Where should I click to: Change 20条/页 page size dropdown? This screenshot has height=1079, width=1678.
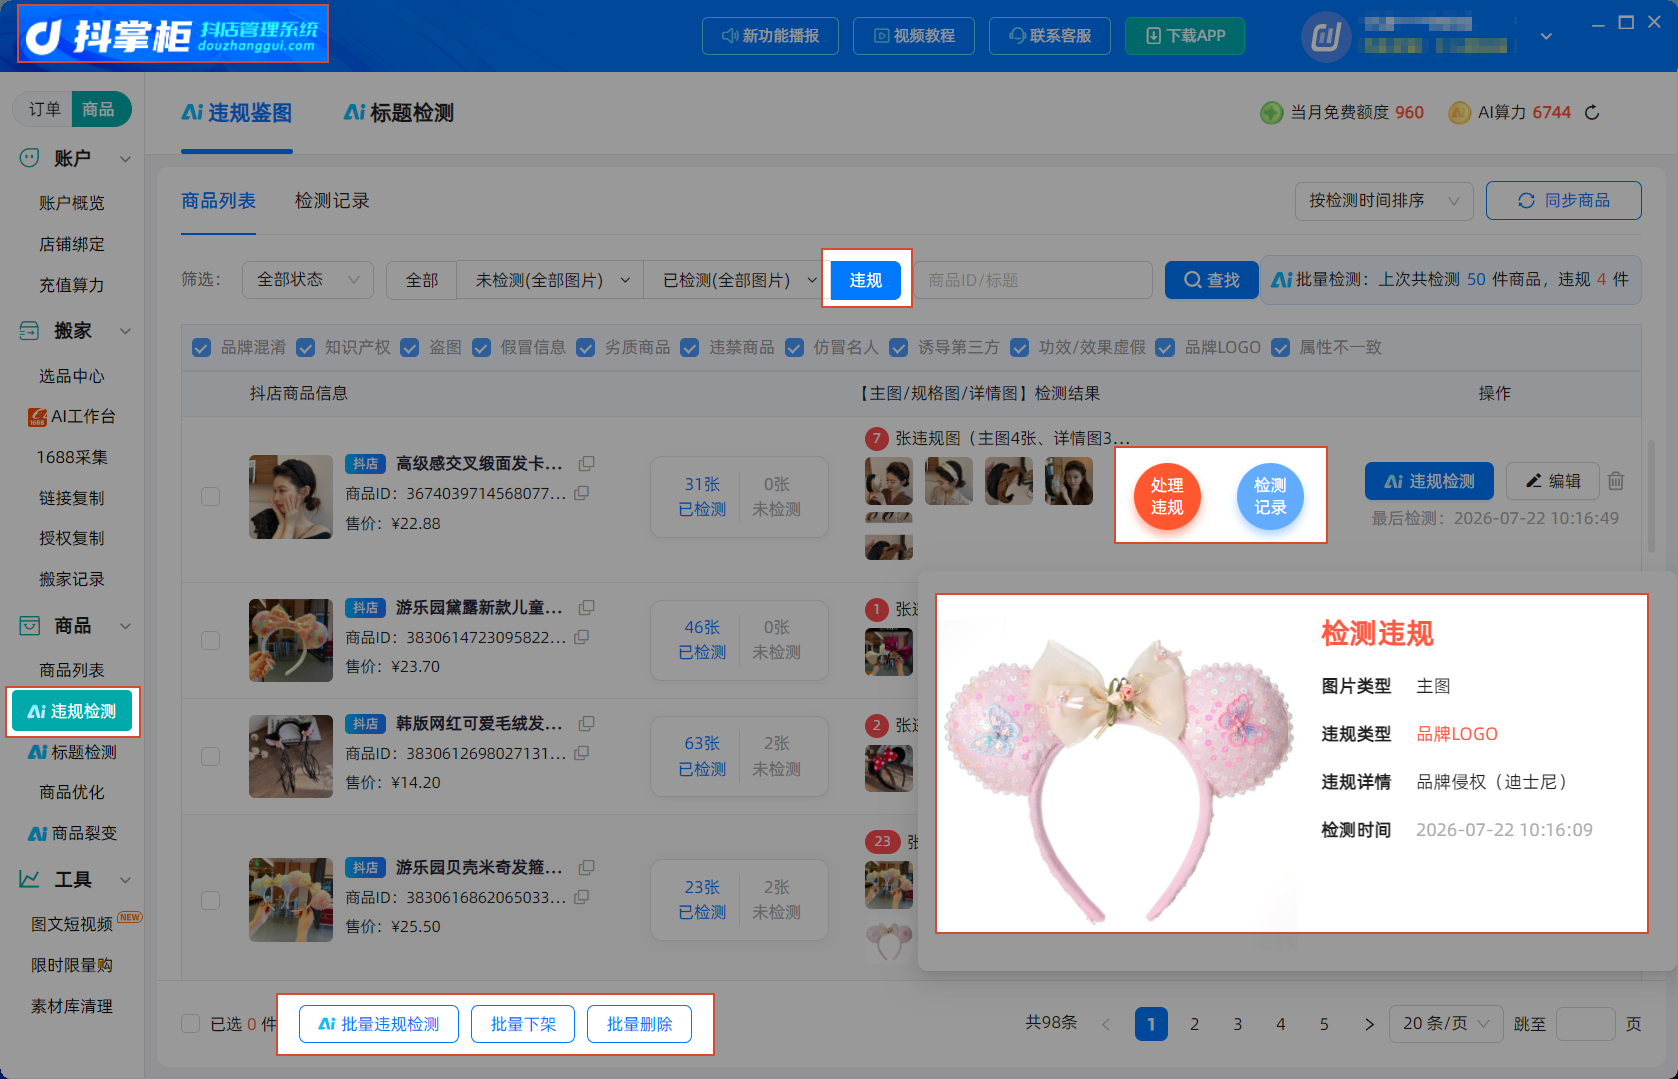1446,1024
